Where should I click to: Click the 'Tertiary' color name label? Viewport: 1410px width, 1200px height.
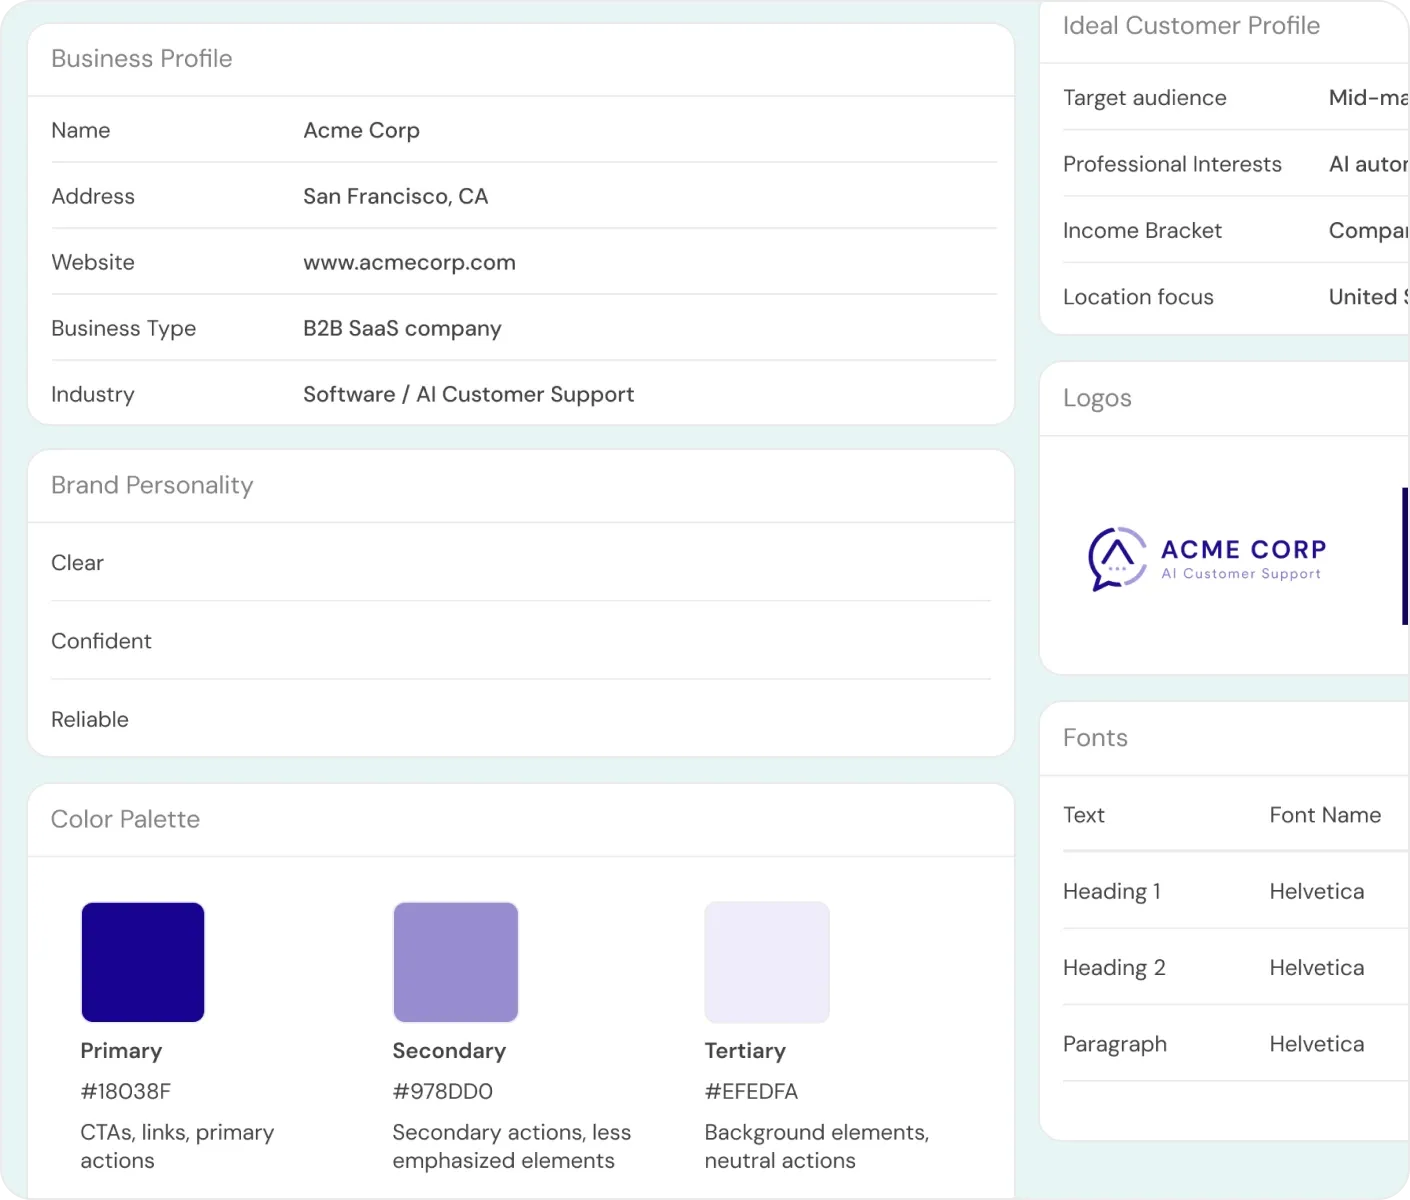coord(745,1051)
